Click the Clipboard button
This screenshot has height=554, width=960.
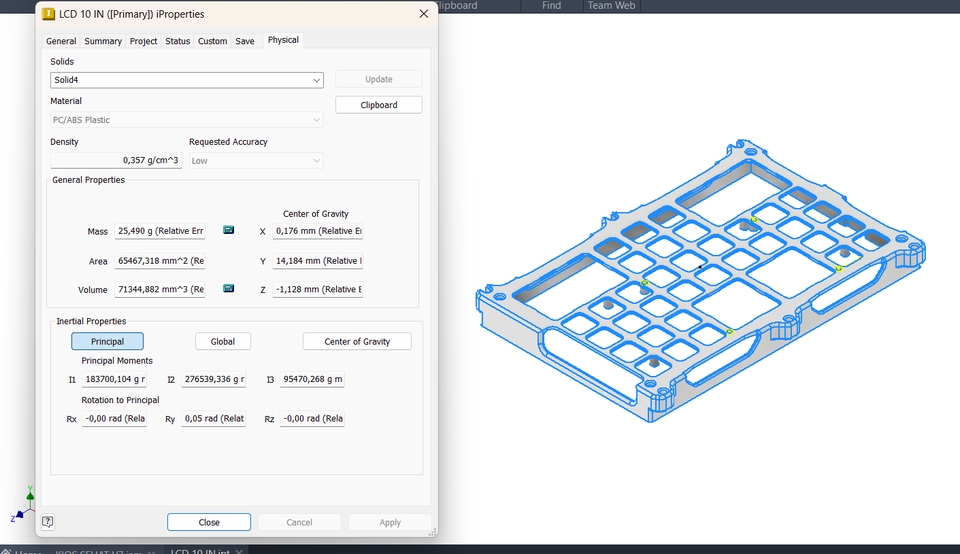click(379, 105)
